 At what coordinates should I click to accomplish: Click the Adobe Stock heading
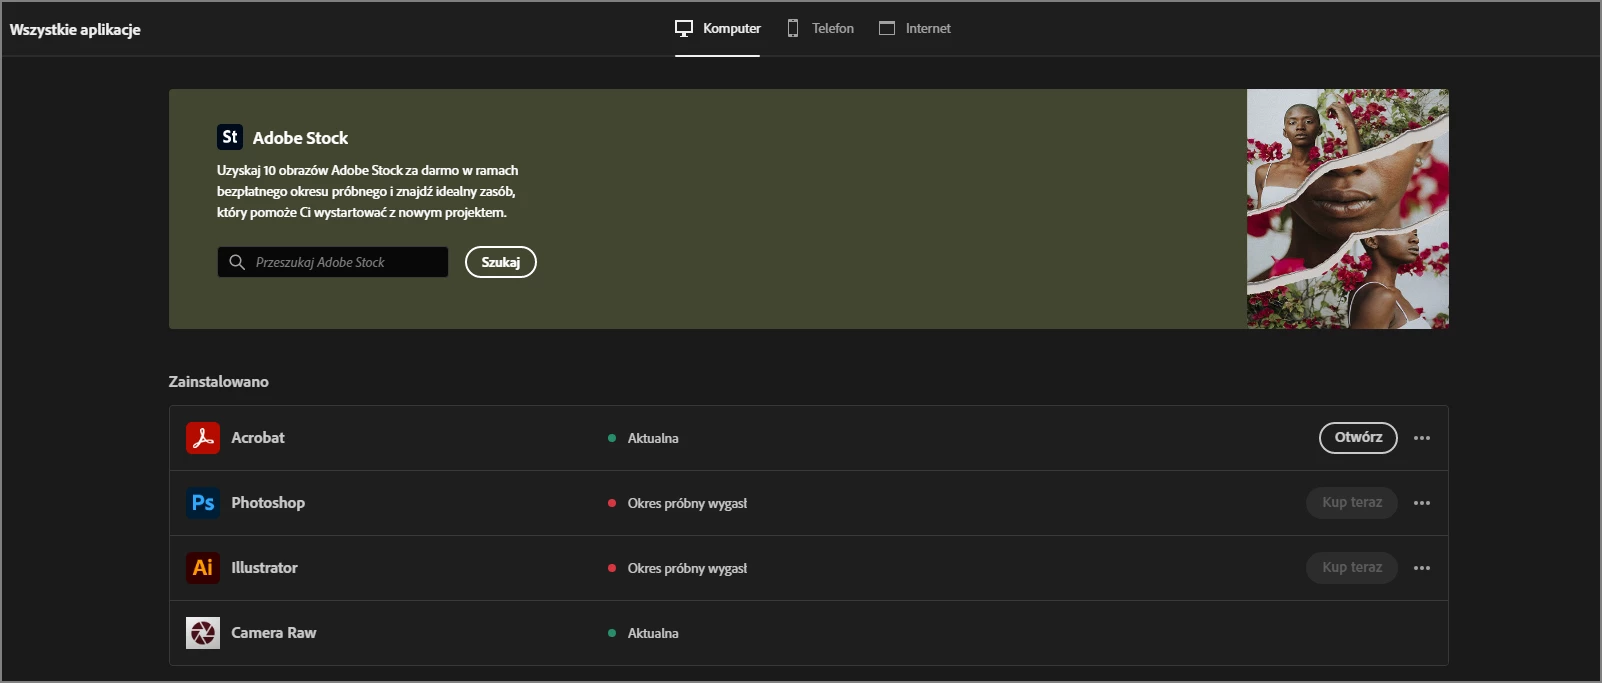(x=300, y=138)
